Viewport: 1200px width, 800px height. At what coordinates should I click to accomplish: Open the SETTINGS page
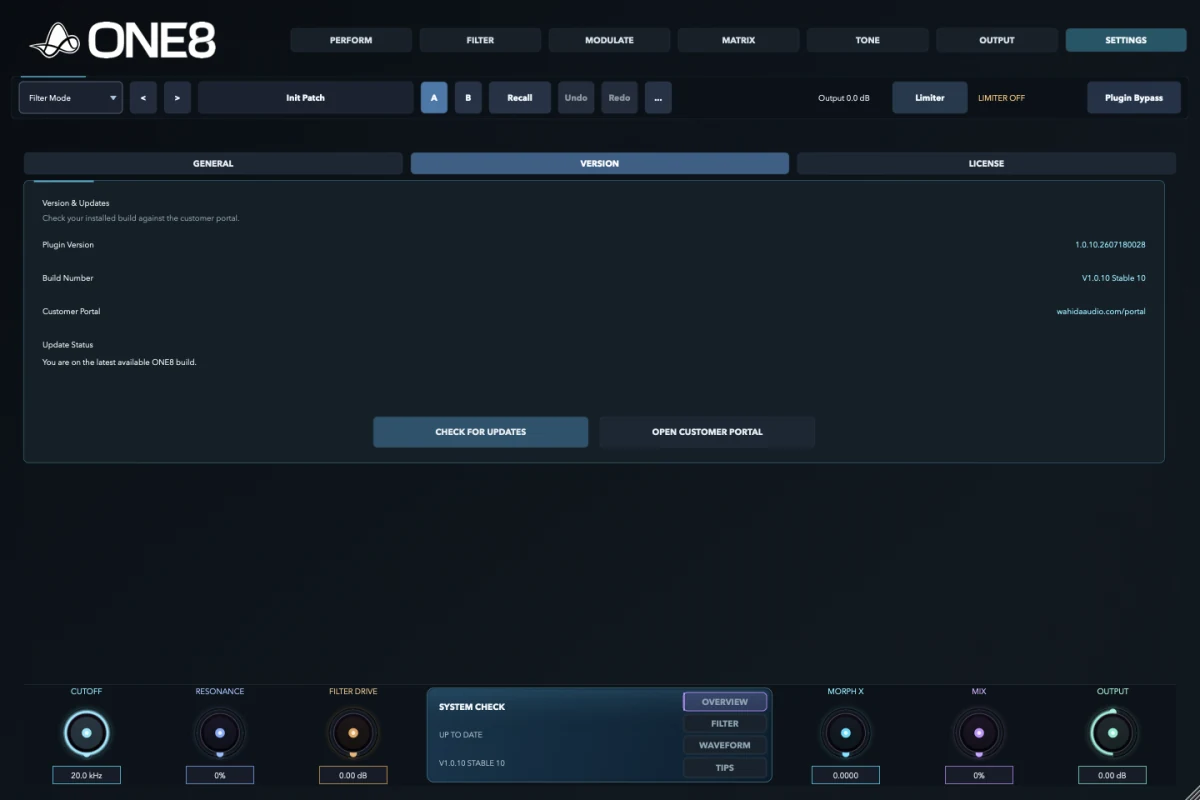pos(1126,40)
